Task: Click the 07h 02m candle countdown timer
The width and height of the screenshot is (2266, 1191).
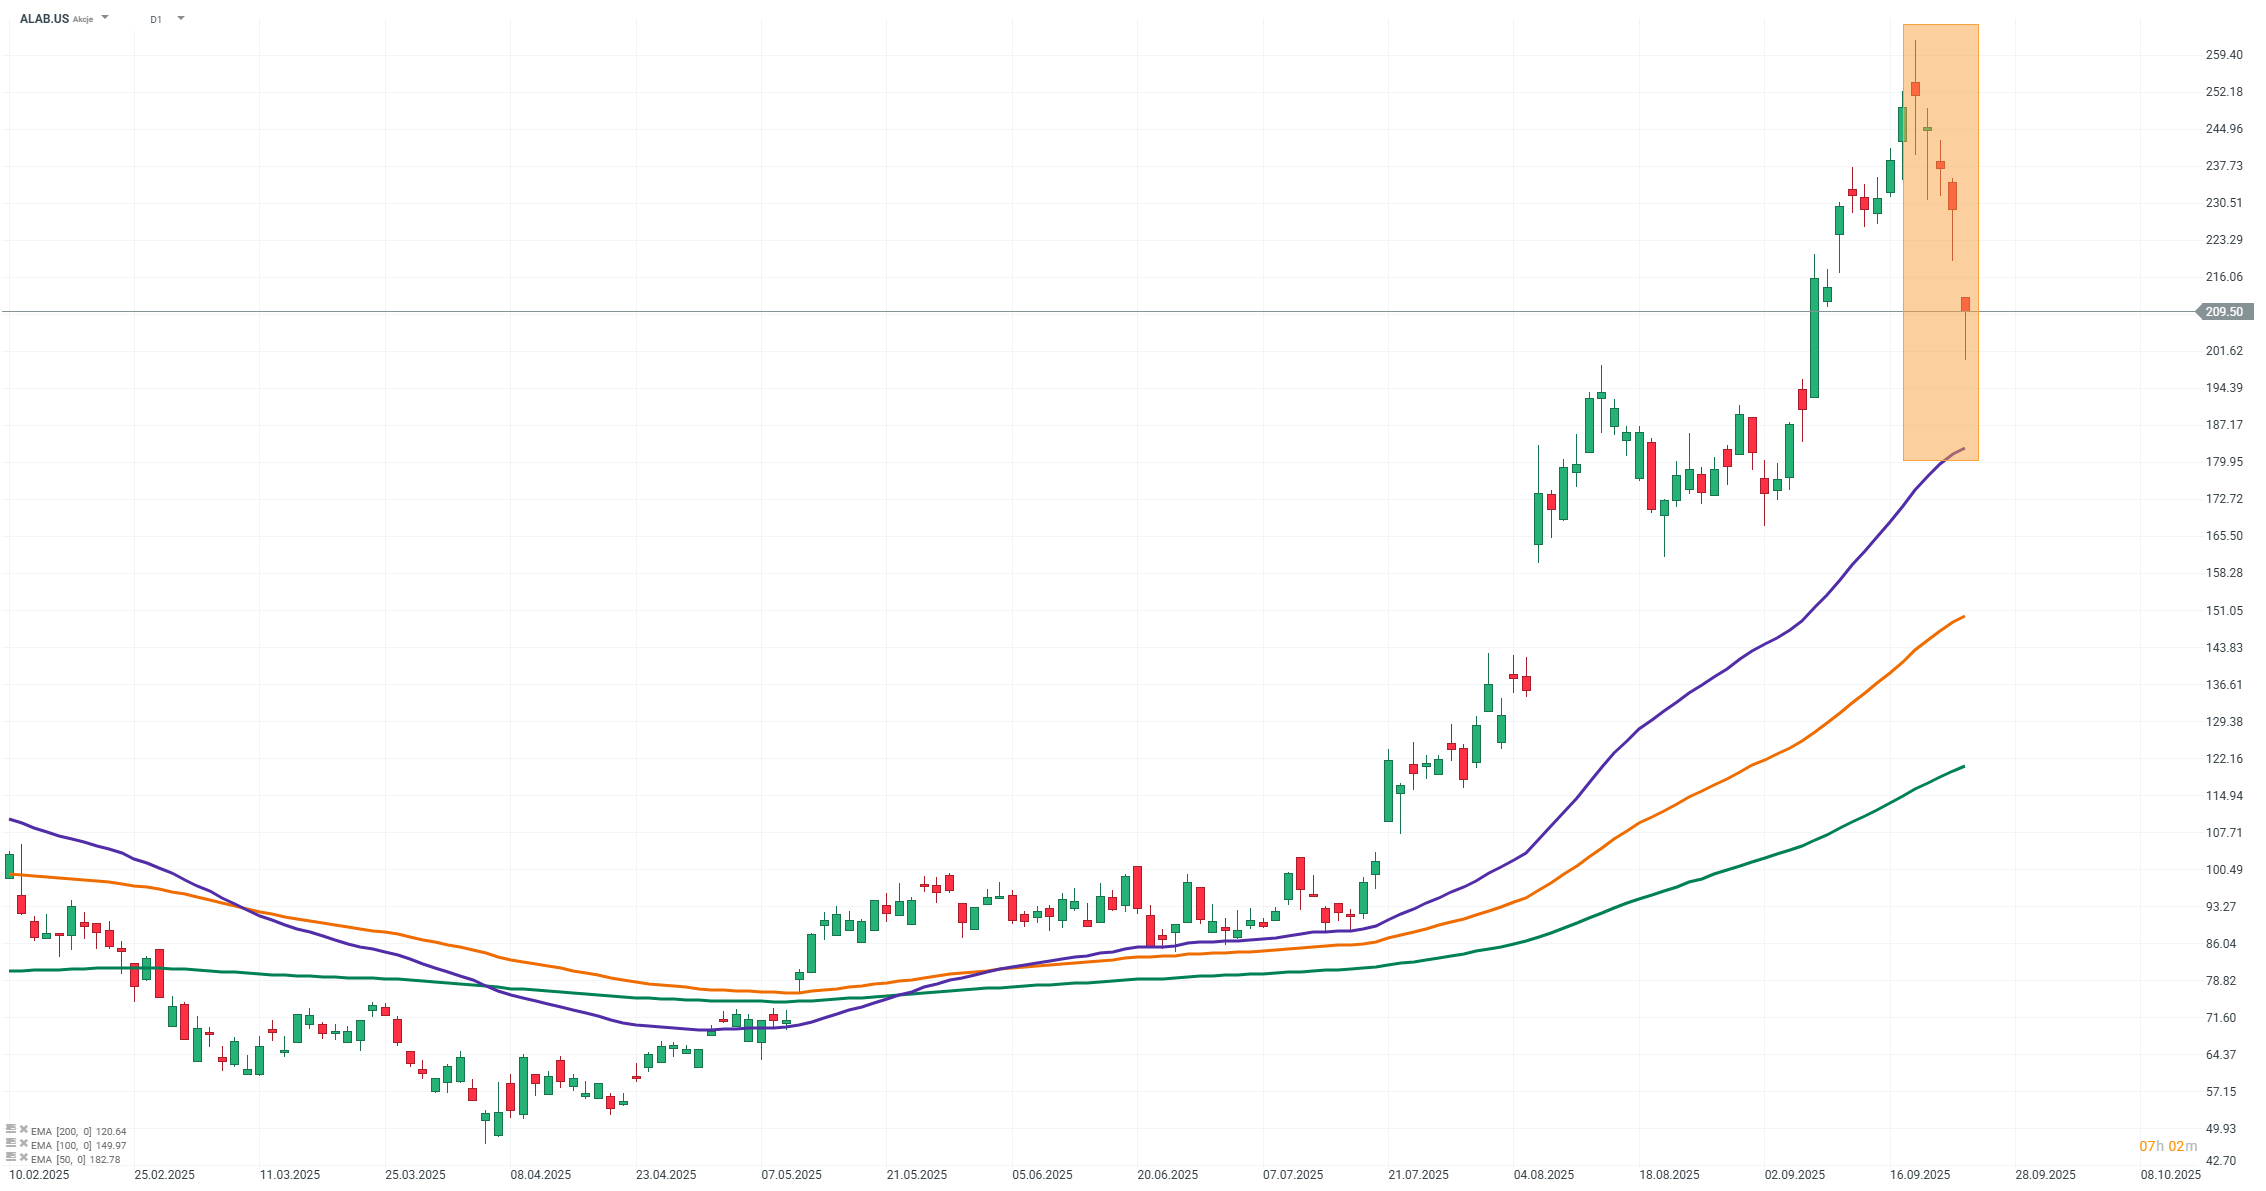Action: click(x=2168, y=1146)
